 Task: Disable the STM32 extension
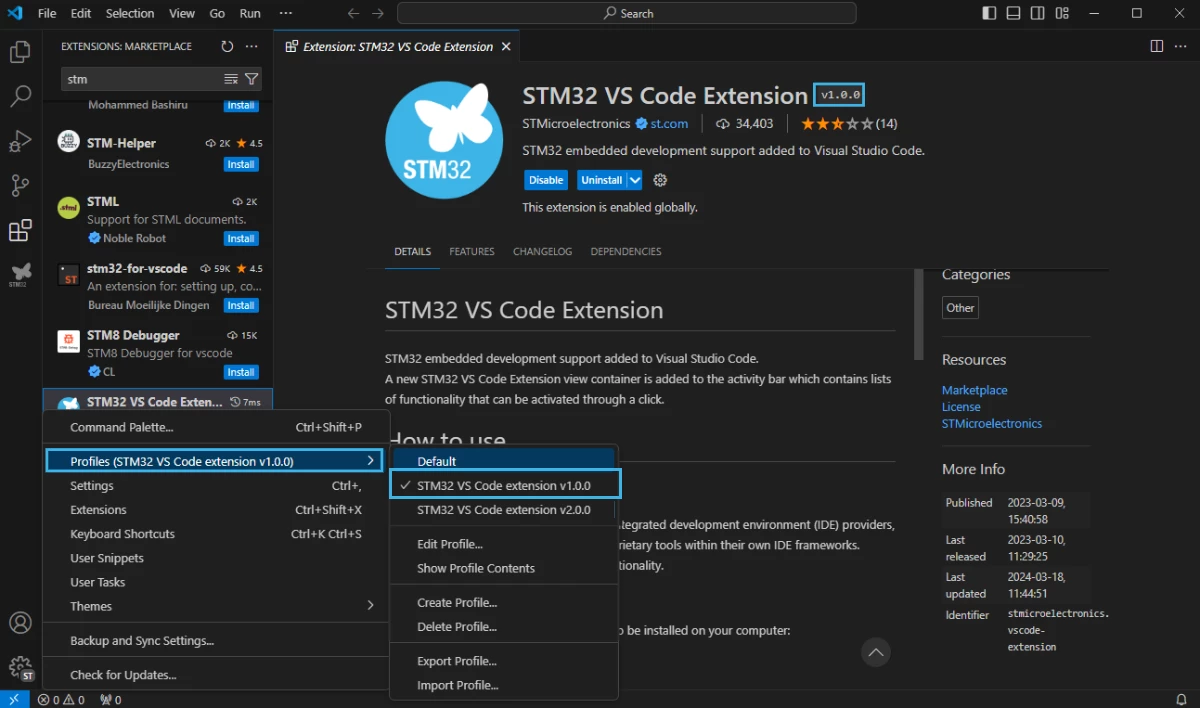(x=546, y=180)
